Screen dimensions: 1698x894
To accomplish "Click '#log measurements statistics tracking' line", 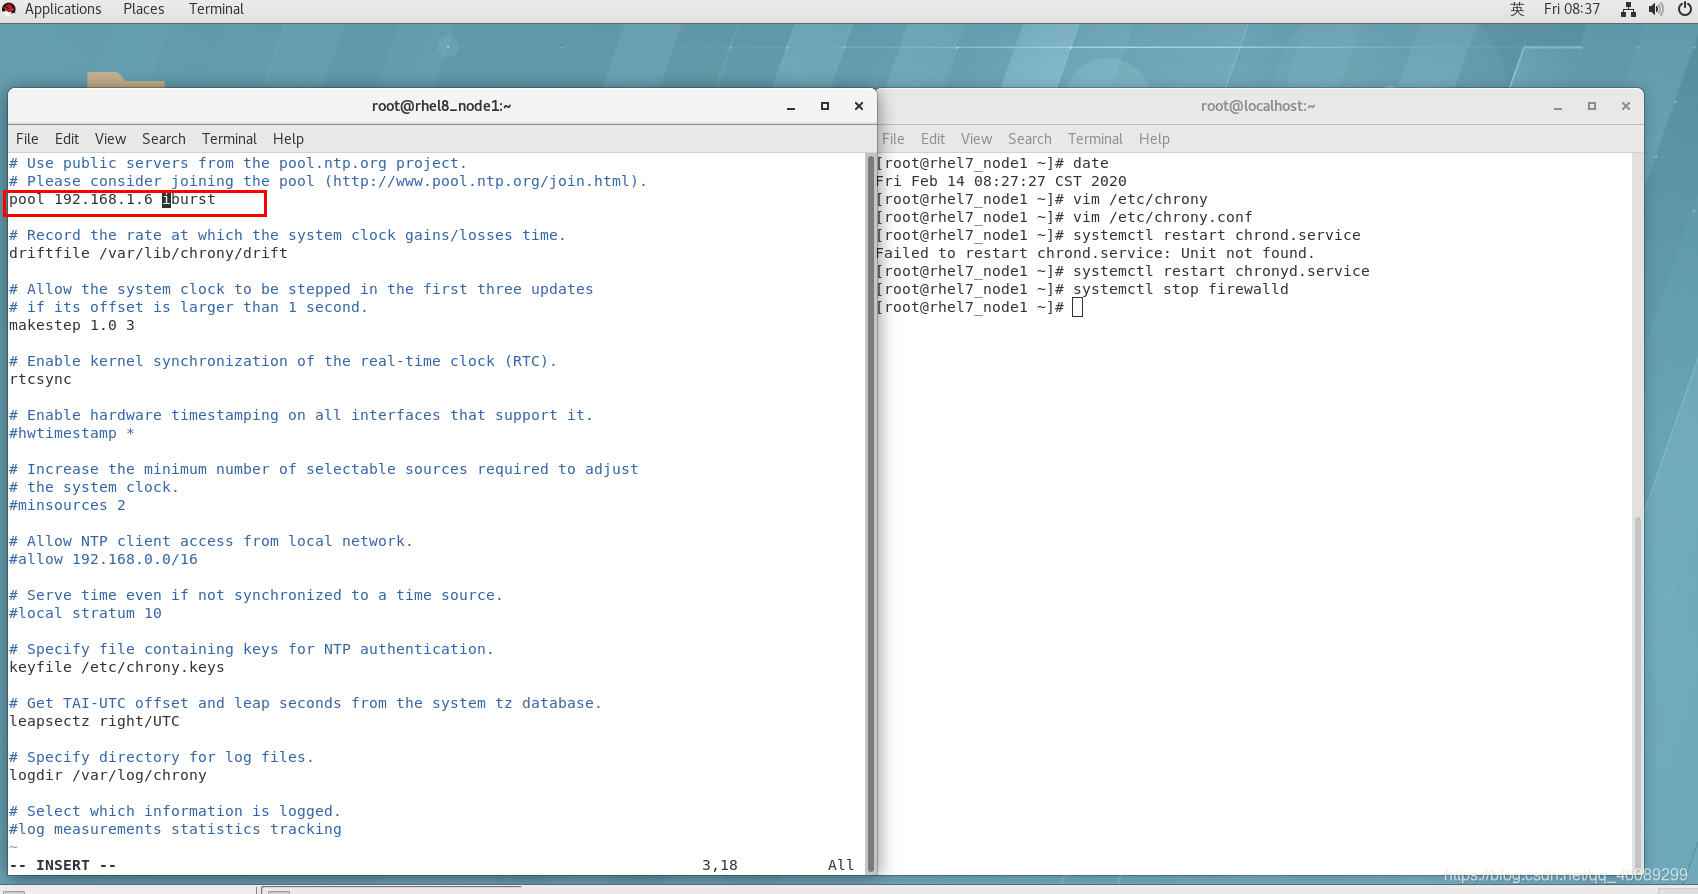I will (175, 830).
